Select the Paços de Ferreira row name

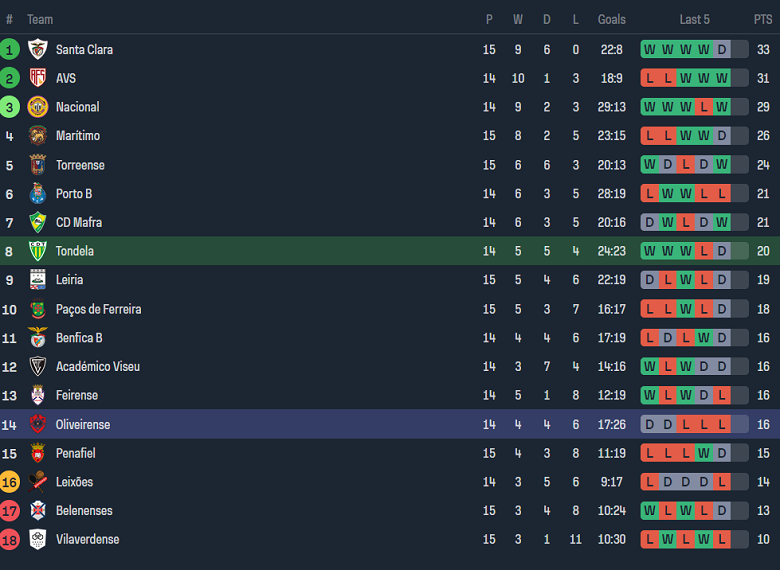98,309
